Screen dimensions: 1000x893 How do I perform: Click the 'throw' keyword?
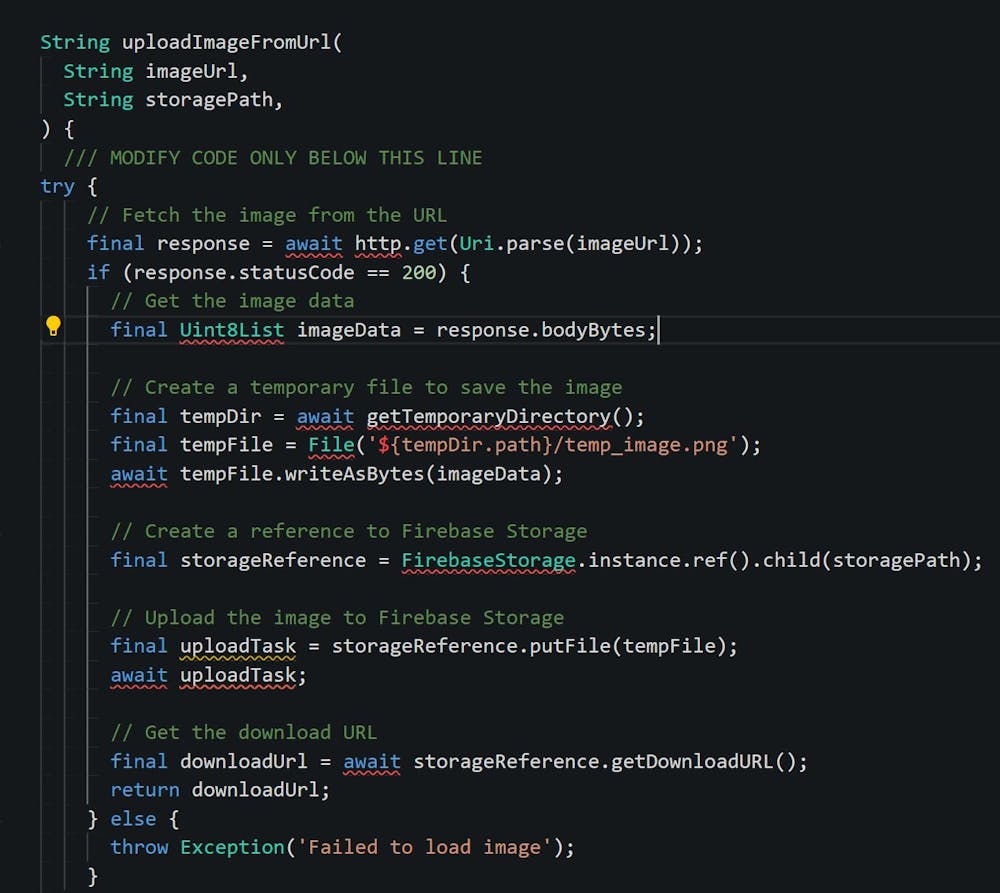139,847
